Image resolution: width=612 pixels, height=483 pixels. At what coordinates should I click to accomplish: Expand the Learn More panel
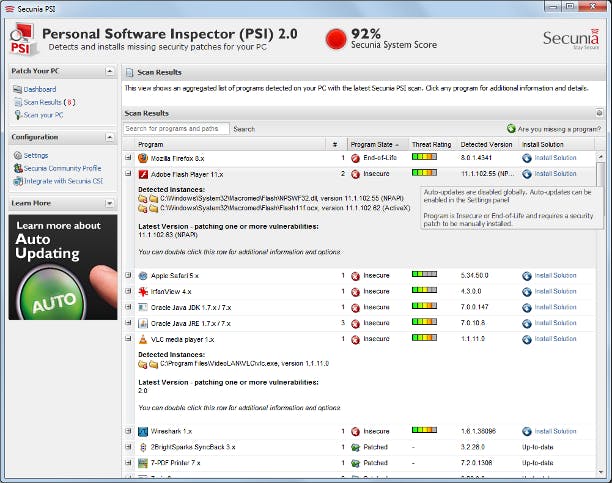click(x=109, y=203)
